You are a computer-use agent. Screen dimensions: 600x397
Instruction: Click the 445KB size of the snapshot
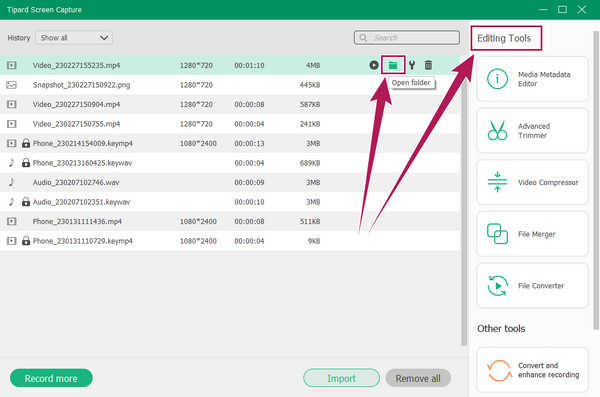tap(310, 85)
